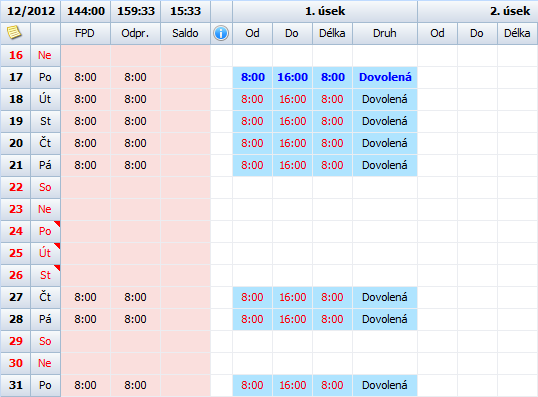Click Odpr. 8:00 value on day 31
Image resolution: width=538 pixels, height=397 pixels.
[136, 385]
